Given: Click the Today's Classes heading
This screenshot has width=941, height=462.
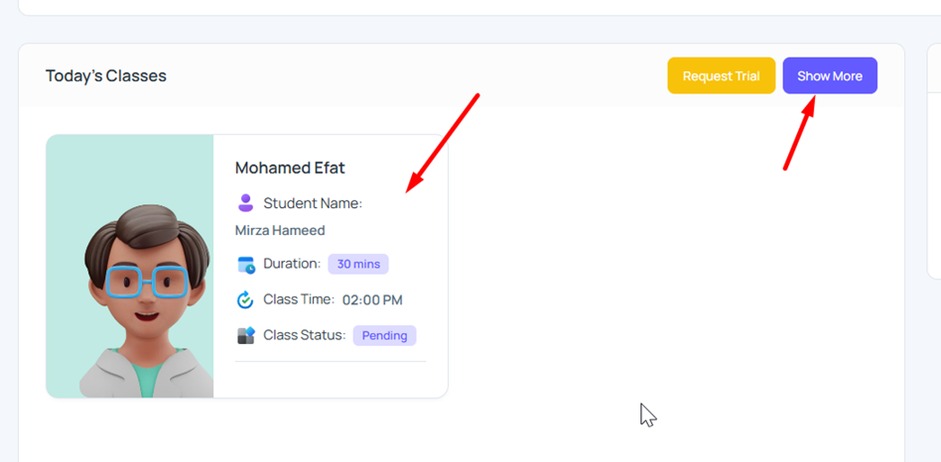Looking at the screenshot, I should click(106, 76).
